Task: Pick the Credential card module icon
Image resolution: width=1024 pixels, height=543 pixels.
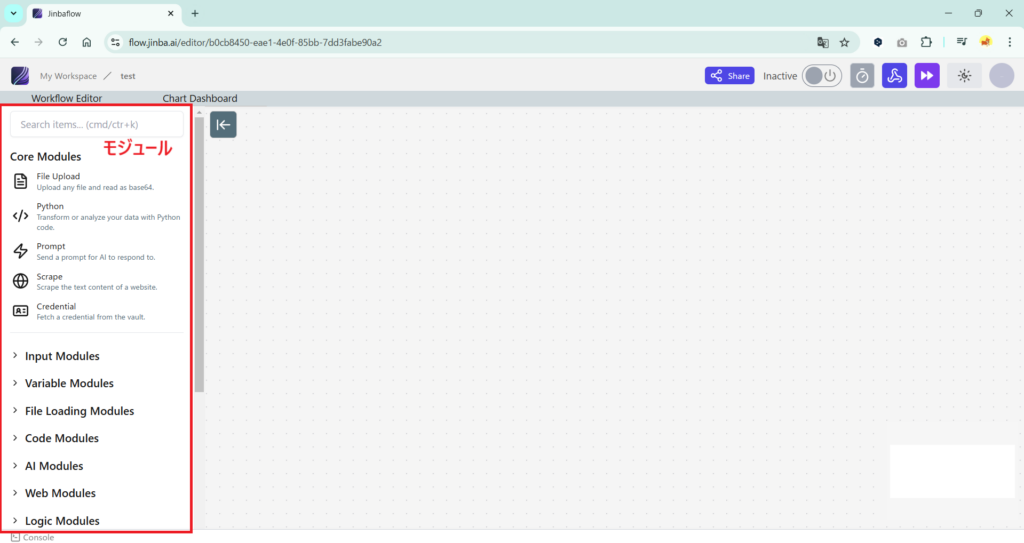Action: (20, 311)
